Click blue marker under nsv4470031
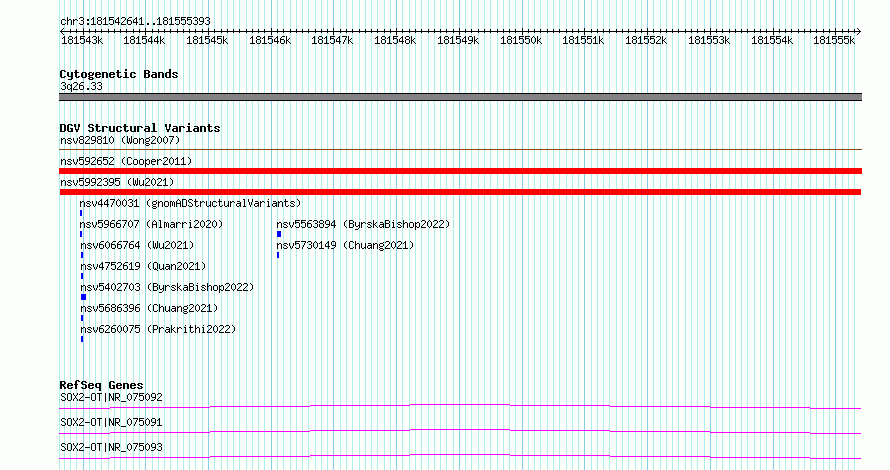 (81, 213)
